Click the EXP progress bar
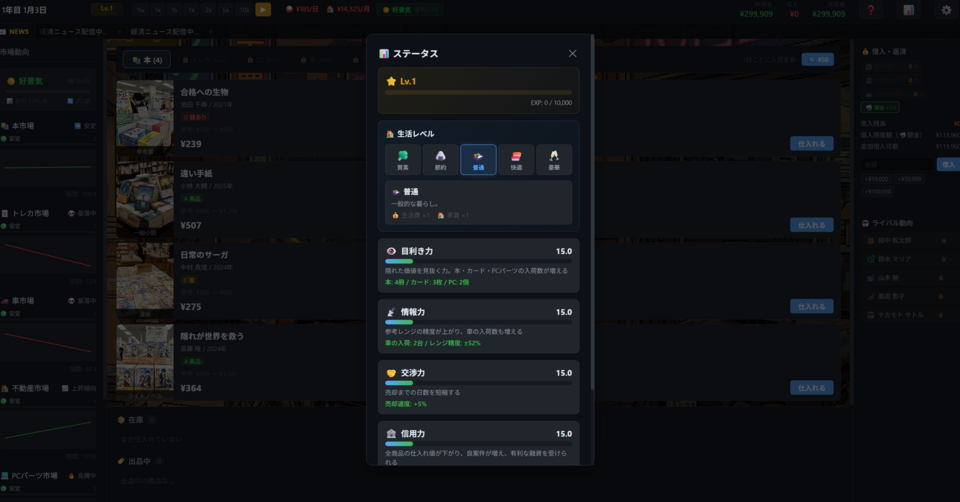 (x=478, y=93)
